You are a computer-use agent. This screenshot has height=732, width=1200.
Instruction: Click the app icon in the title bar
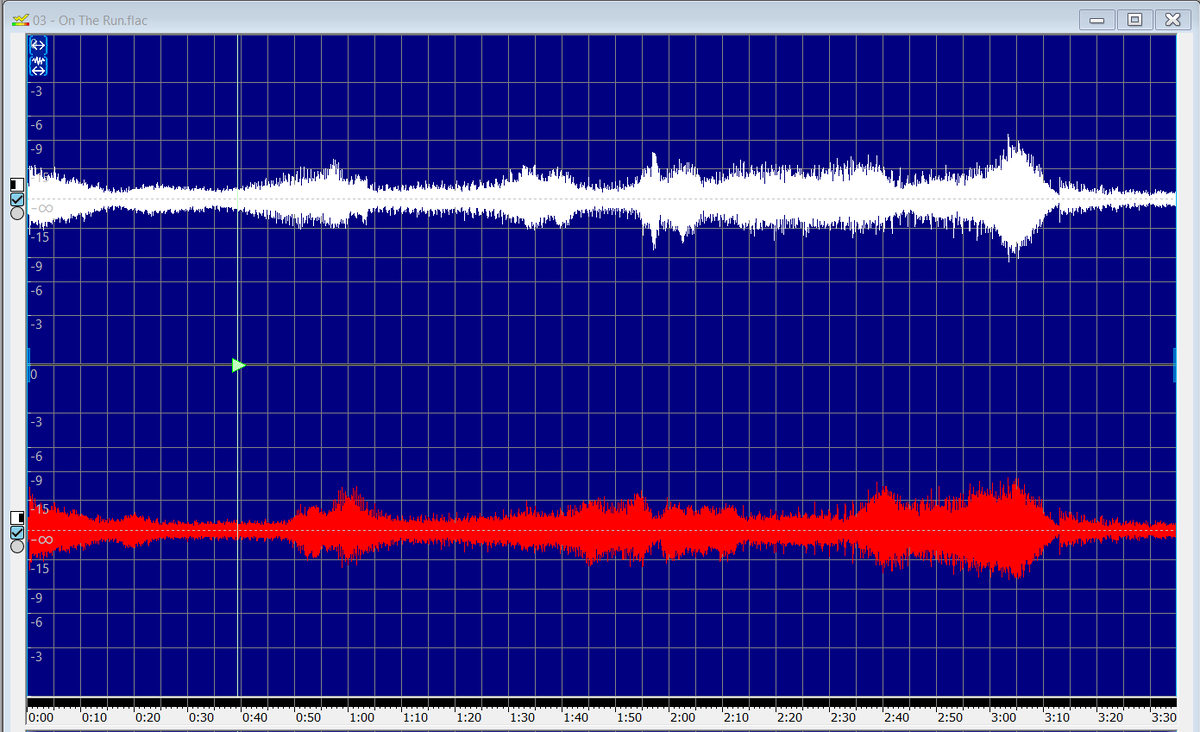(x=19, y=20)
